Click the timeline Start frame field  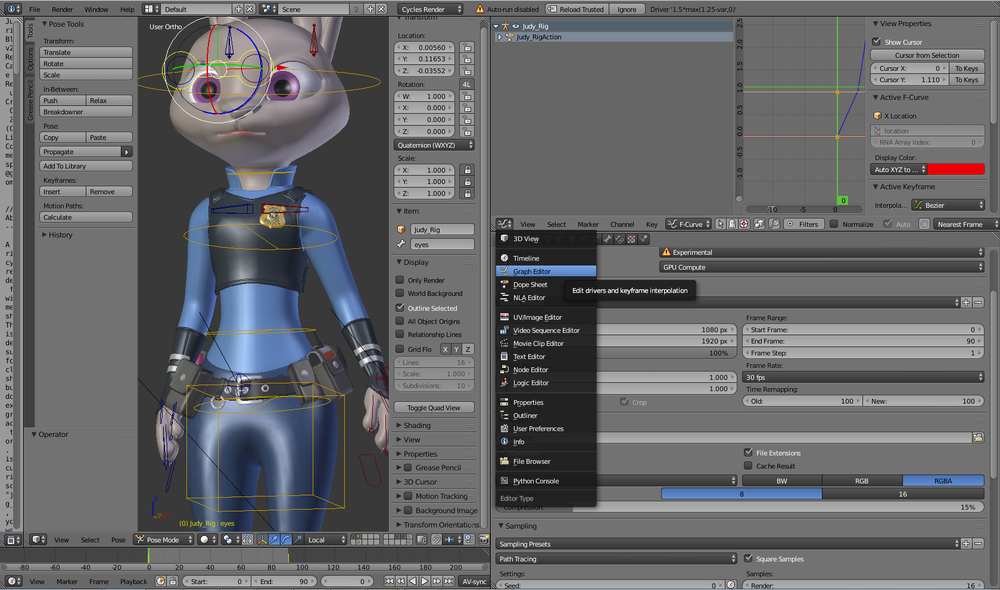click(216, 581)
